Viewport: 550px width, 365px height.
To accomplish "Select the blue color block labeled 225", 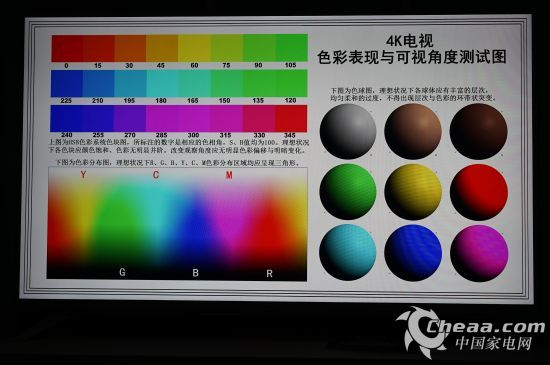I will pyautogui.click(x=67, y=83).
